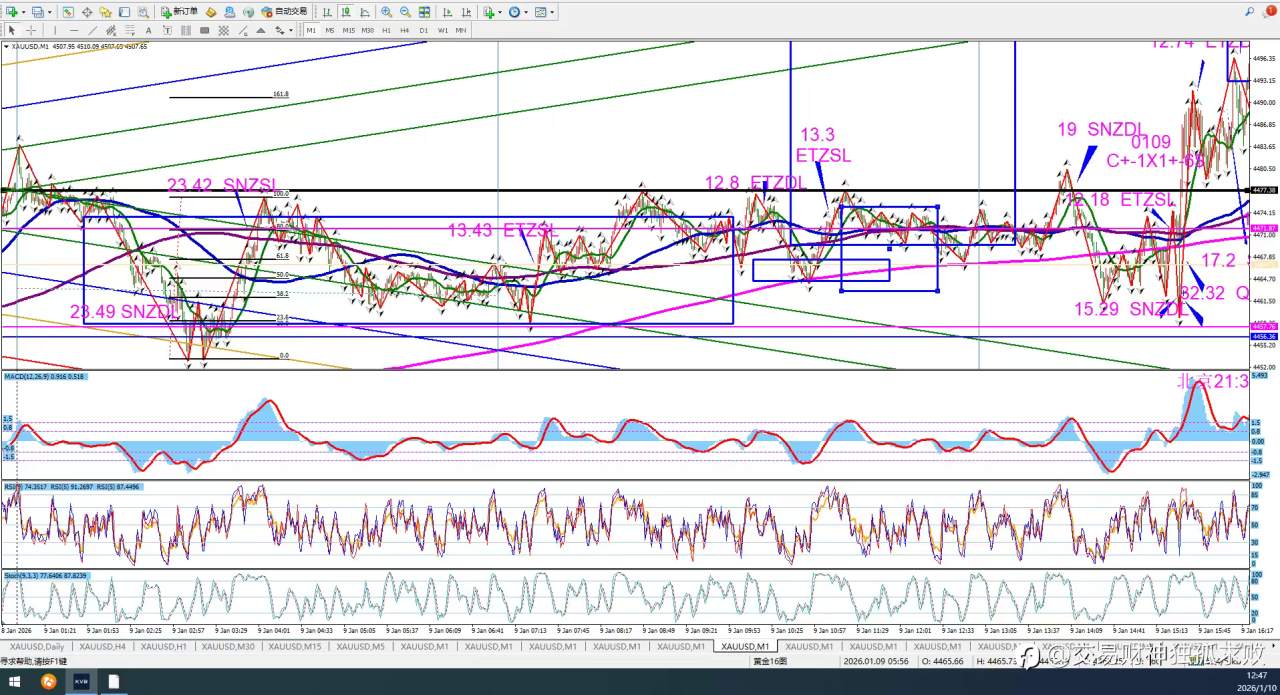Viewport: 1280px width, 695px height.
Task: Switch to the XAUUSD,M30 chart tab
Action: pos(227,646)
